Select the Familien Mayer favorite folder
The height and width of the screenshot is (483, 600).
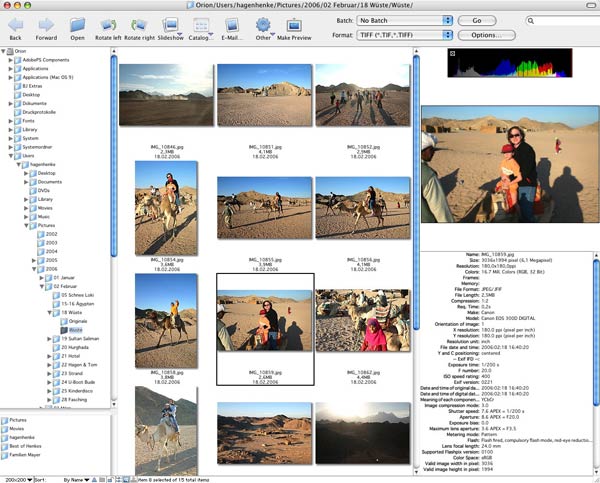tap(21, 455)
